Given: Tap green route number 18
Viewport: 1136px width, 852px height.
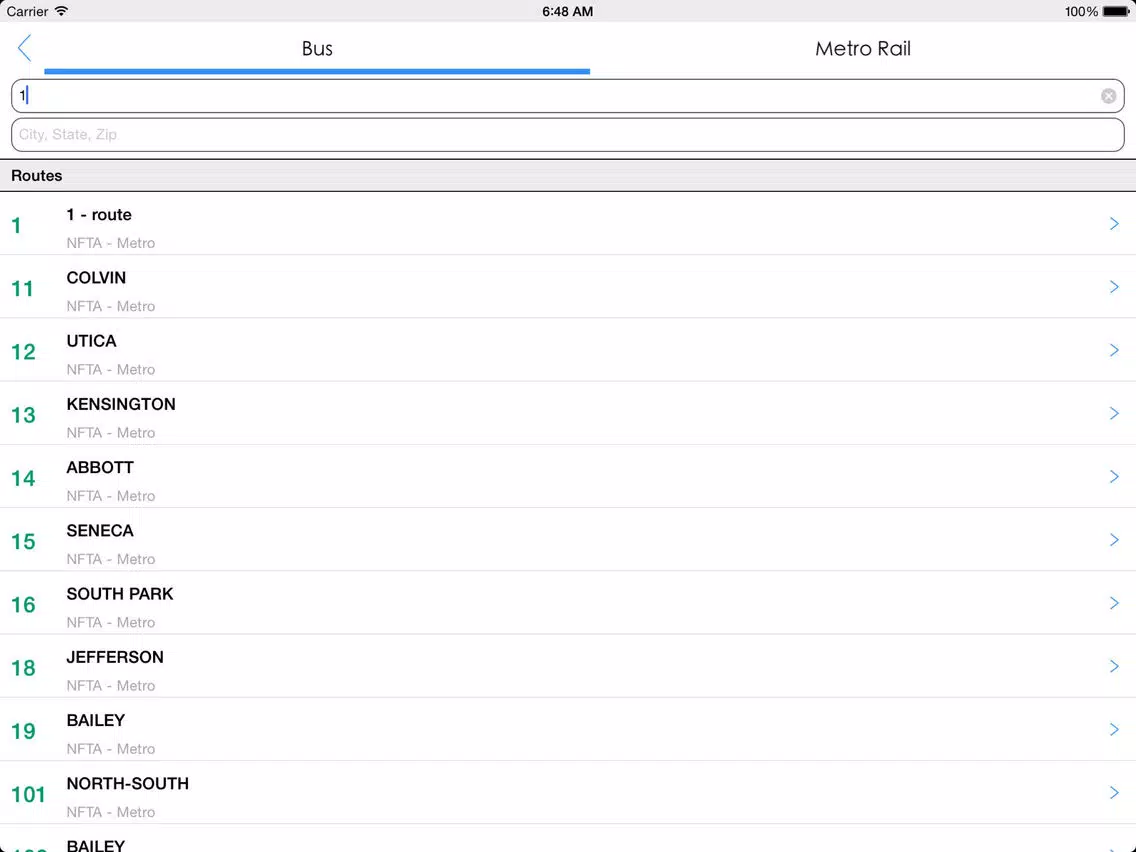Looking at the screenshot, I should pos(23,668).
